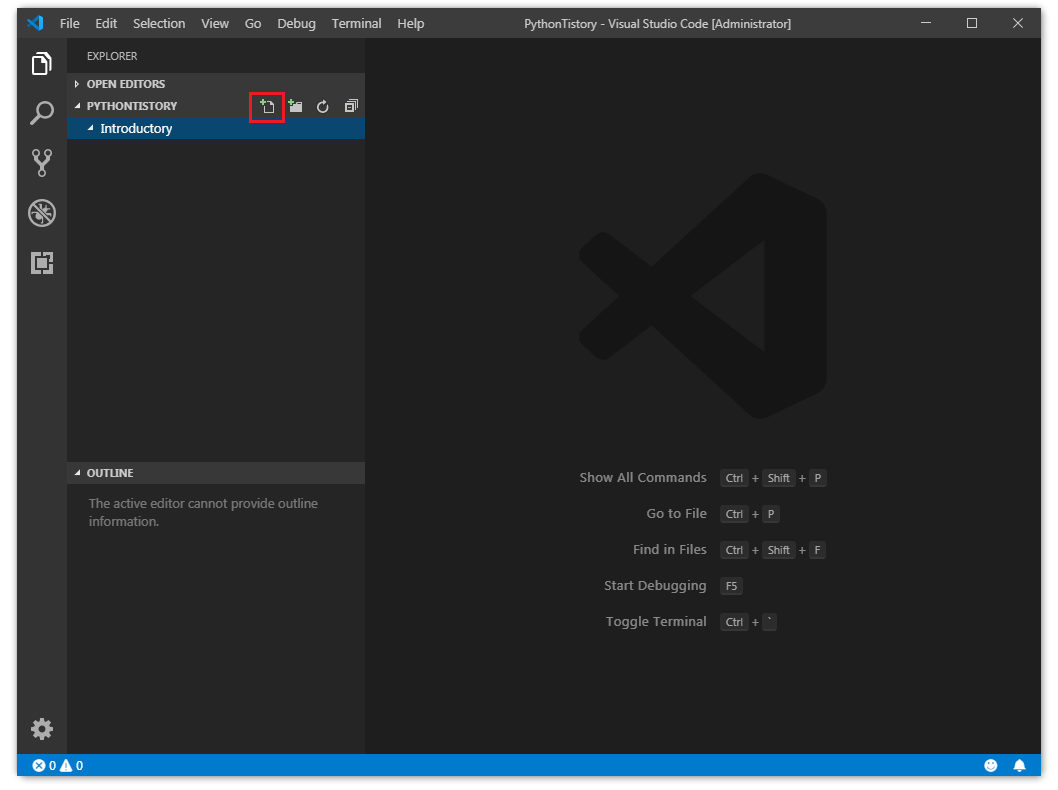Open the Explorer view in activity bar

tap(42, 63)
